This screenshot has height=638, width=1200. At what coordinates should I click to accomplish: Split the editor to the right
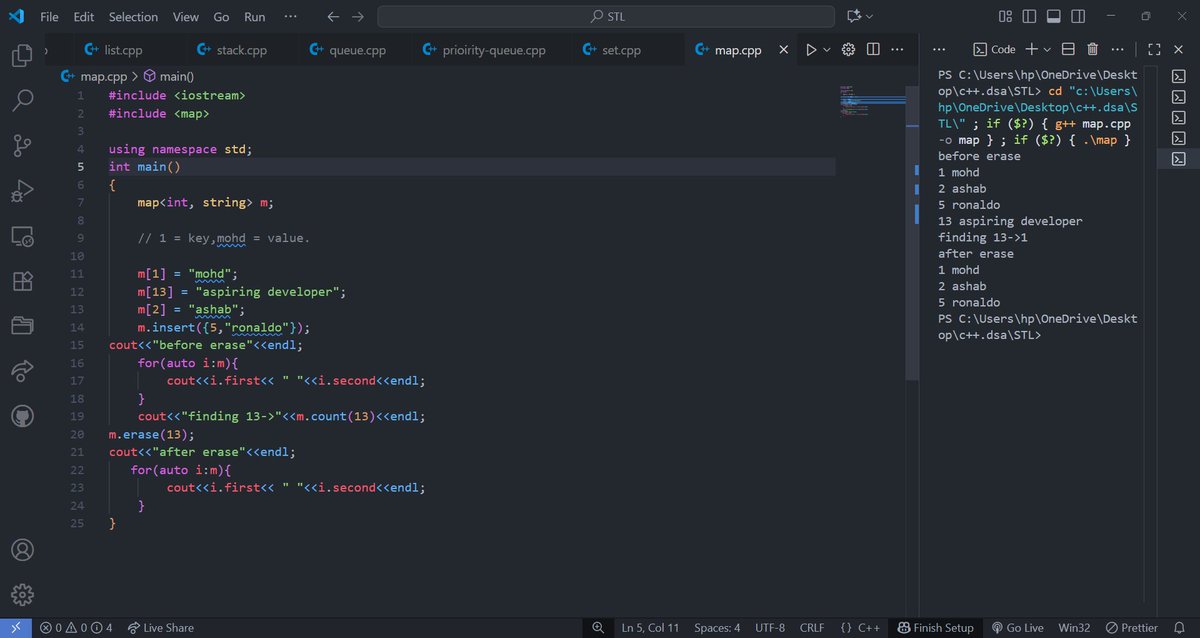873,50
